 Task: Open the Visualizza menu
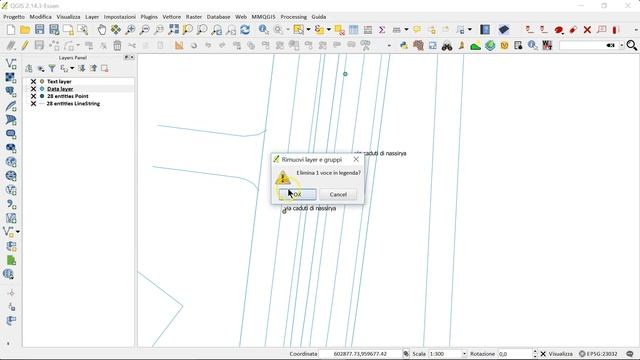pyautogui.click(x=68, y=17)
